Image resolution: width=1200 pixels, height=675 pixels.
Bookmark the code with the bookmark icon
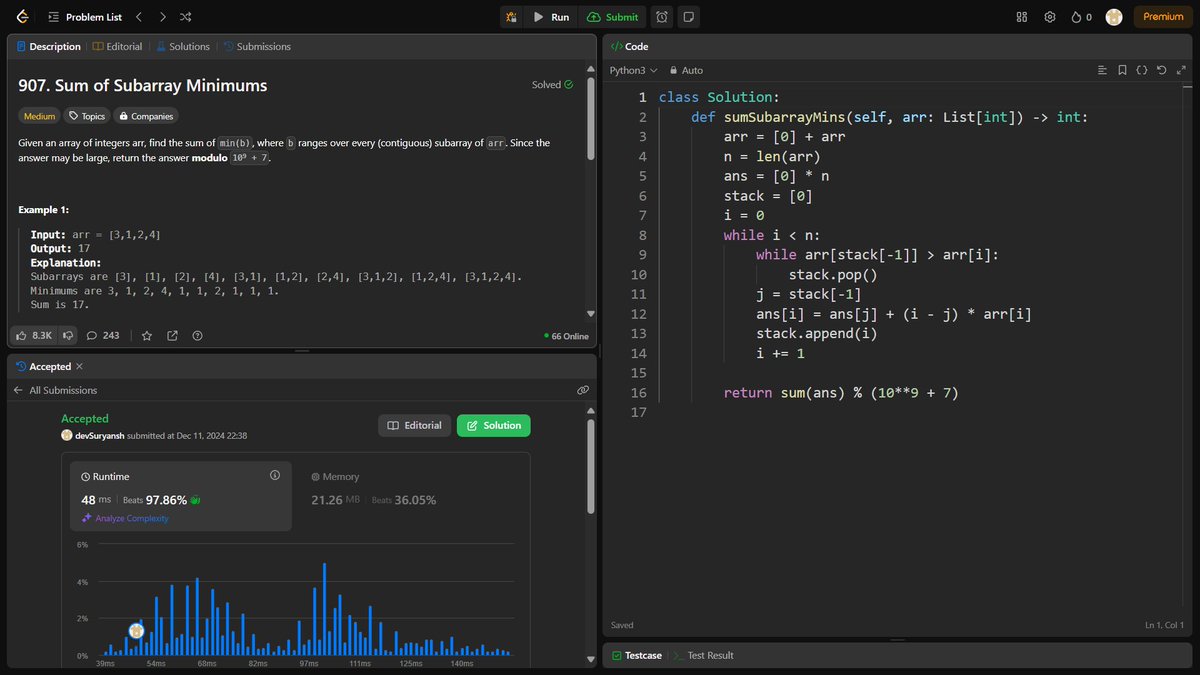click(x=1122, y=70)
